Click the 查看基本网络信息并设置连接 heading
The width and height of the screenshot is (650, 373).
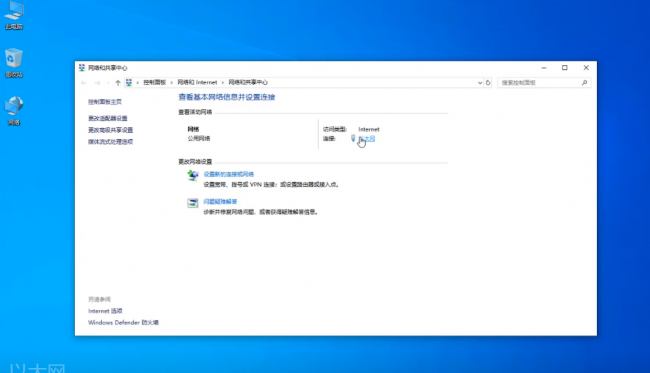(x=227, y=97)
